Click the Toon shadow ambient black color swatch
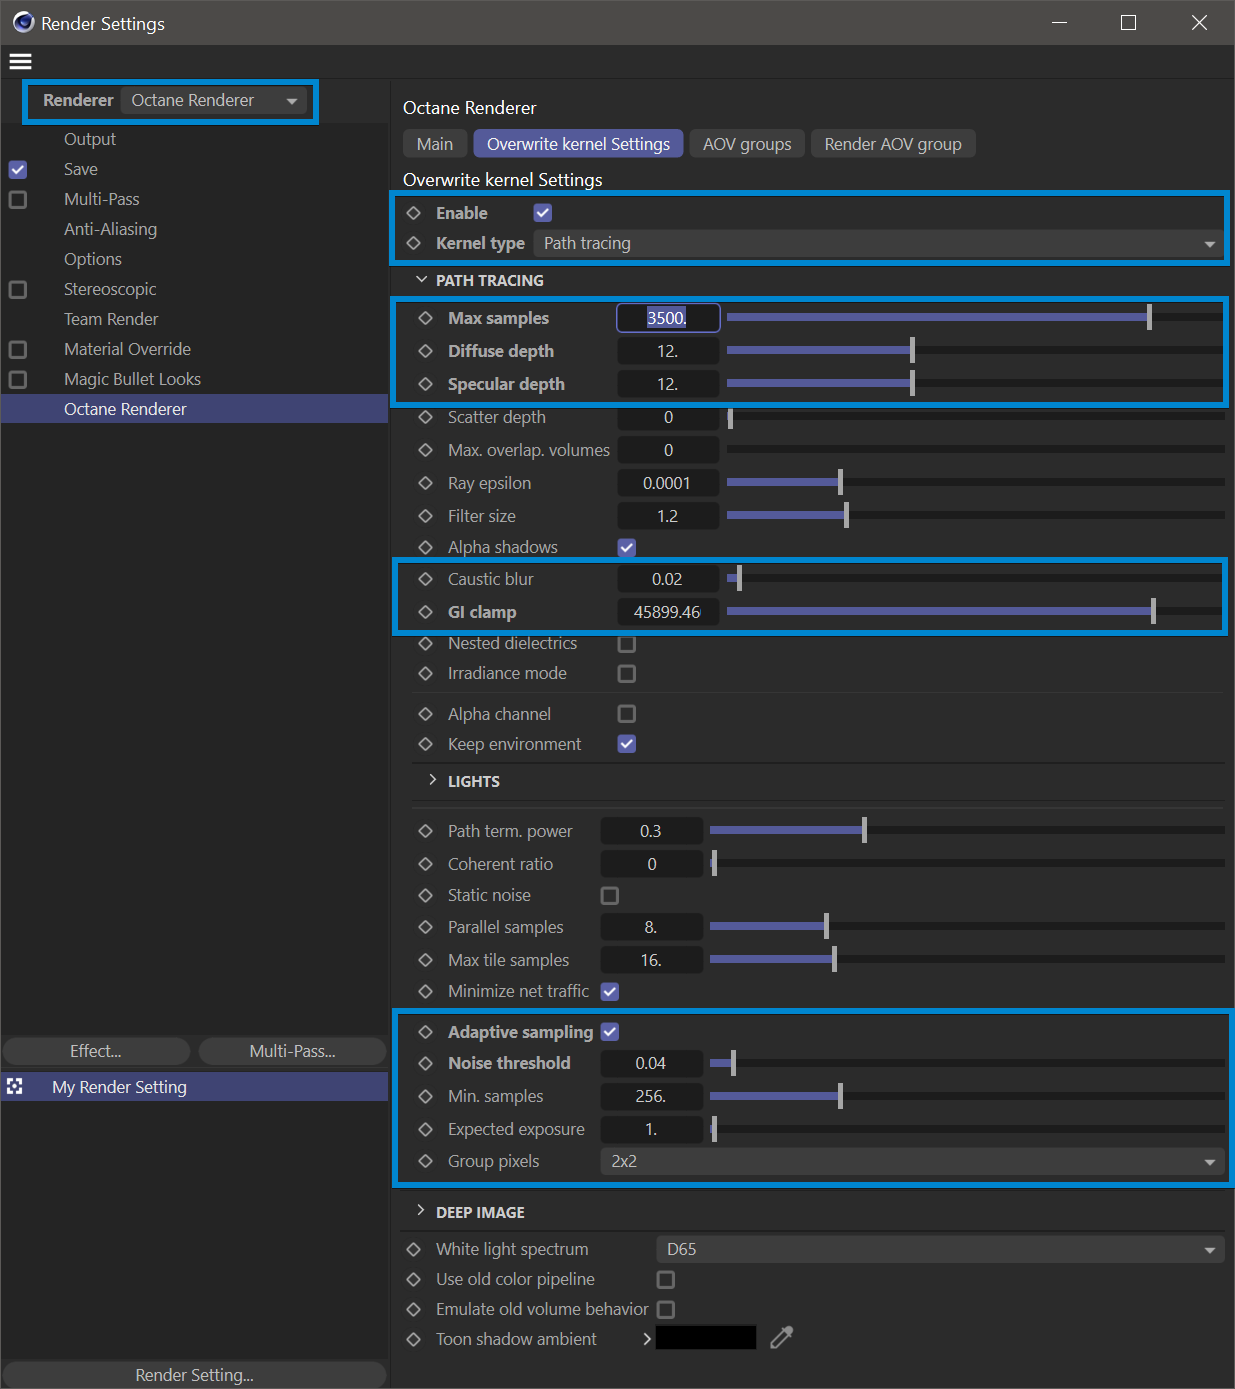 706,1338
